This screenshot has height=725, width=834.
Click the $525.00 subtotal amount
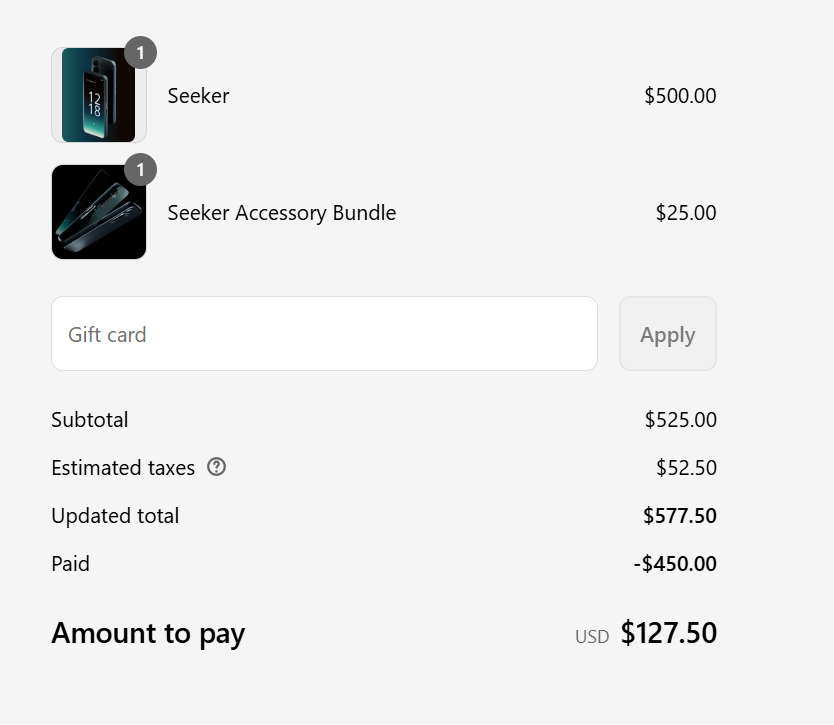pyautogui.click(x=681, y=420)
